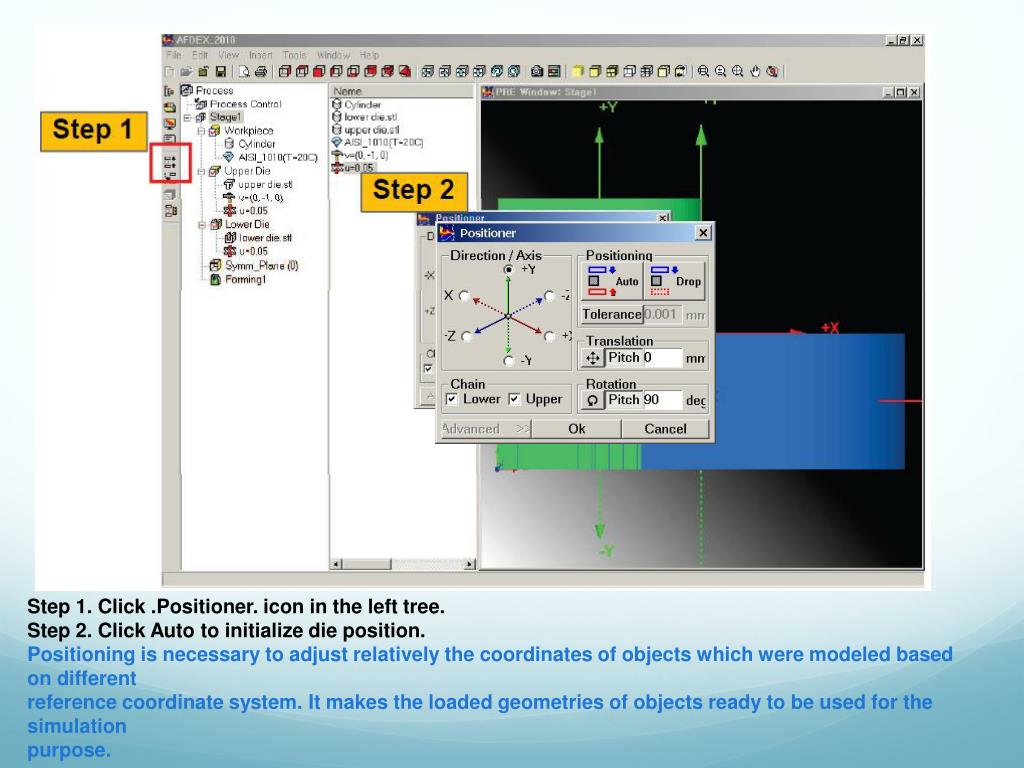Viewport: 1024px width, 768px height.
Task: Click the Tolerance button
Action: click(612, 315)
